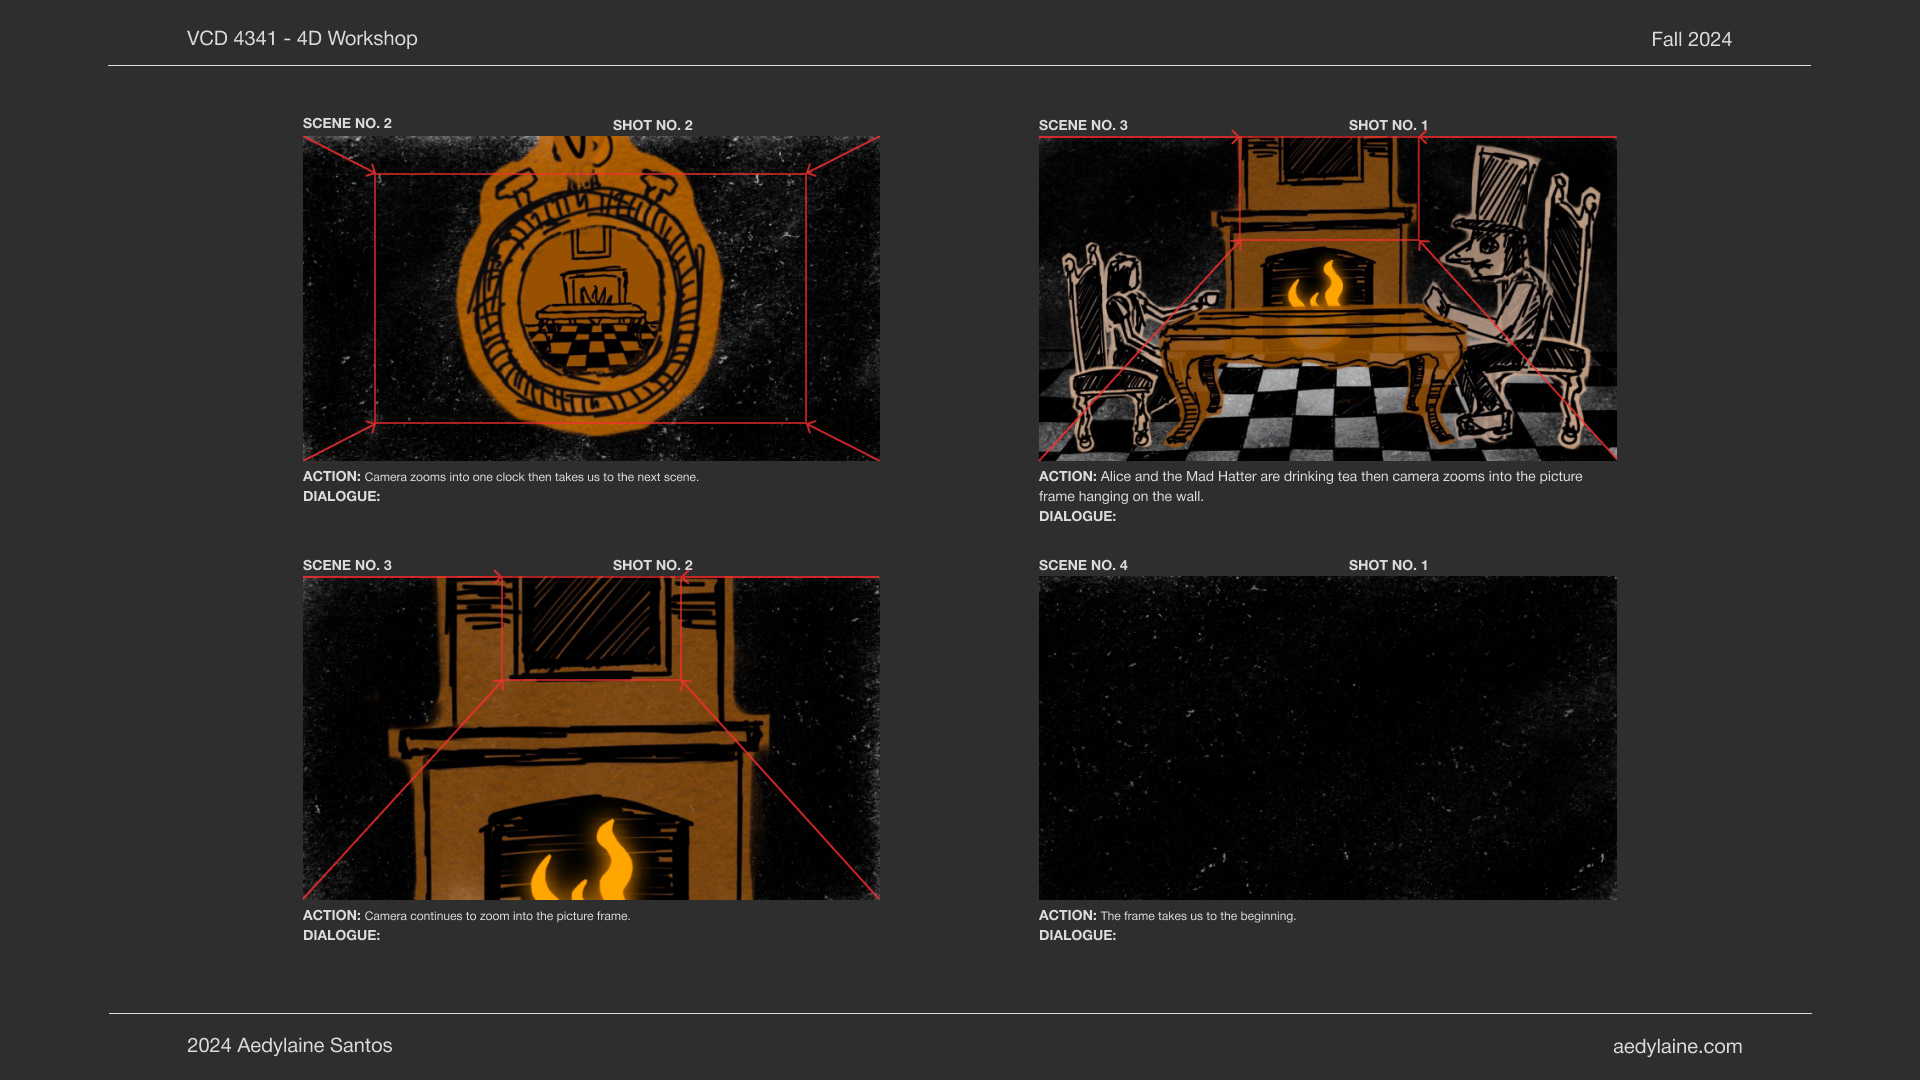Click 'SCENE NO. 3' label above fireplace close-up
The height and width of the screenshot is (1080, 1920).
tap(347, 565)
